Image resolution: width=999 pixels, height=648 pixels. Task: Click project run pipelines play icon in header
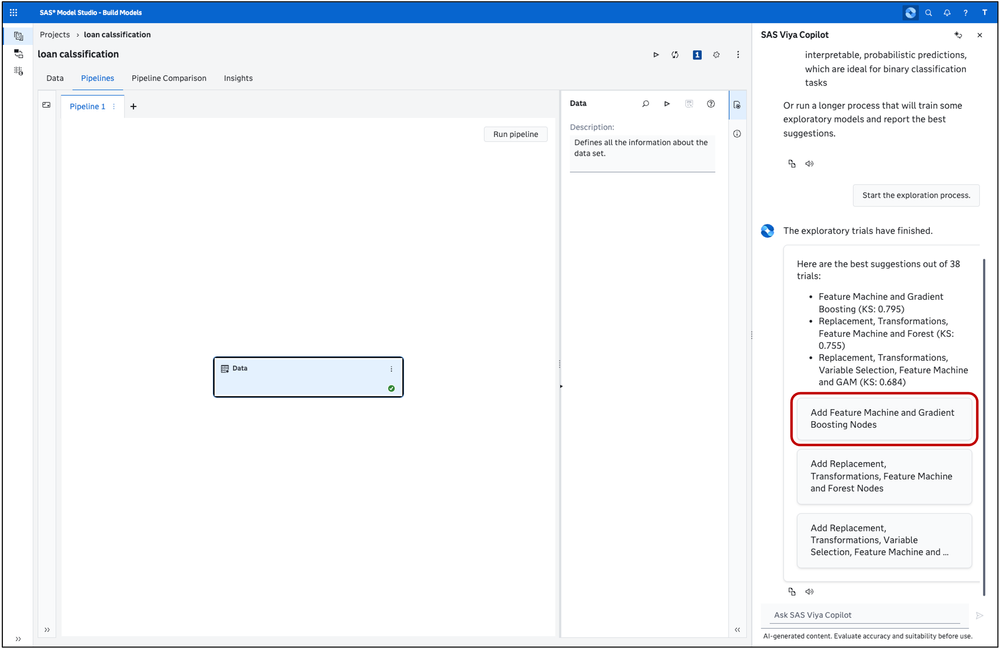(656, 55)
